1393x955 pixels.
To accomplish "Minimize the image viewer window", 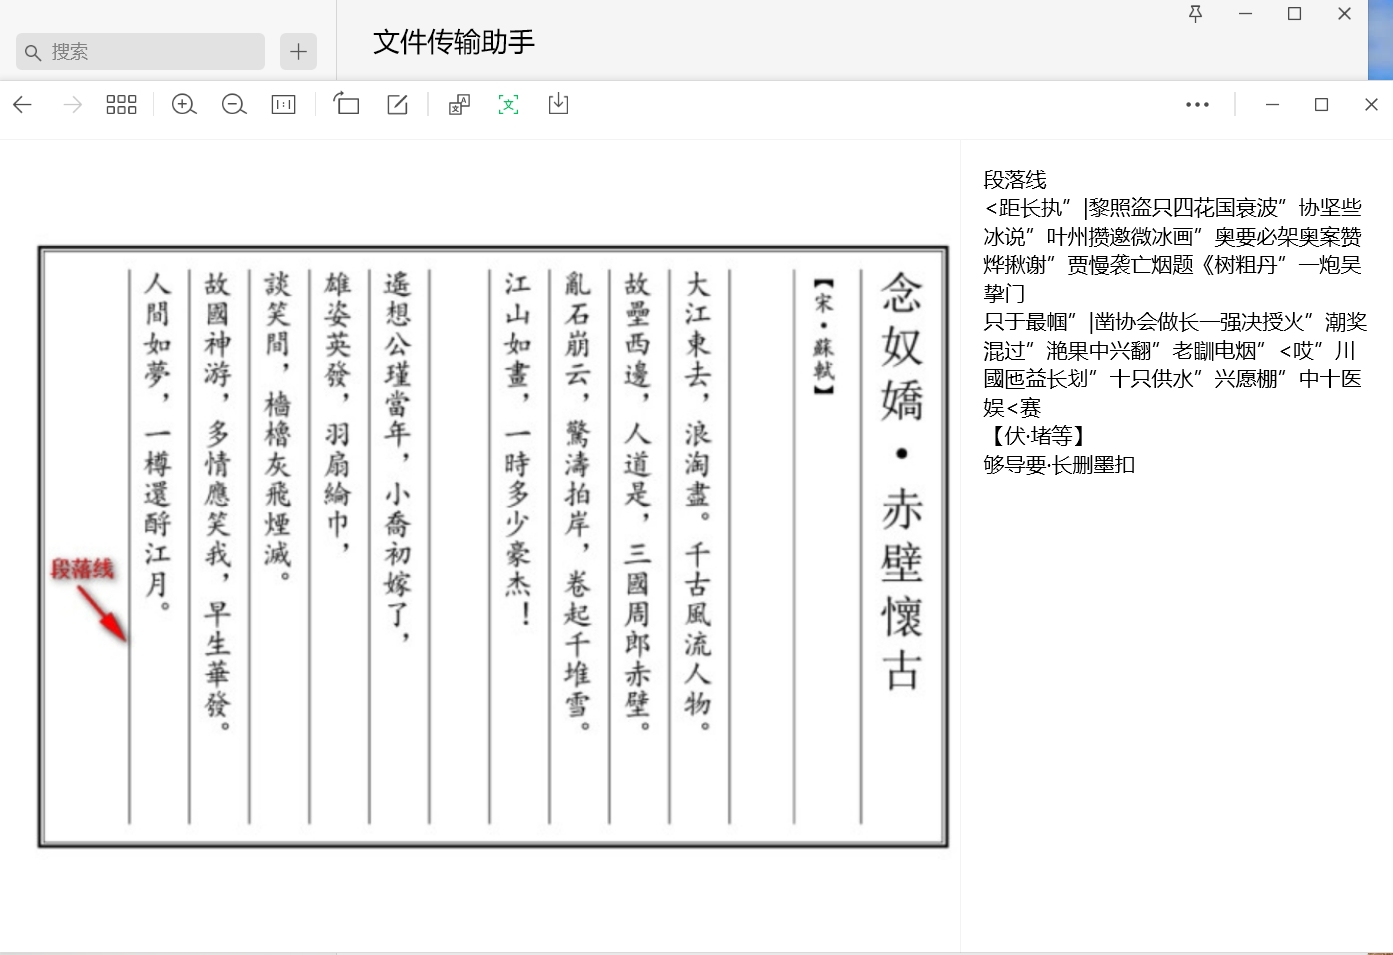I will [x=1272, y=105].
